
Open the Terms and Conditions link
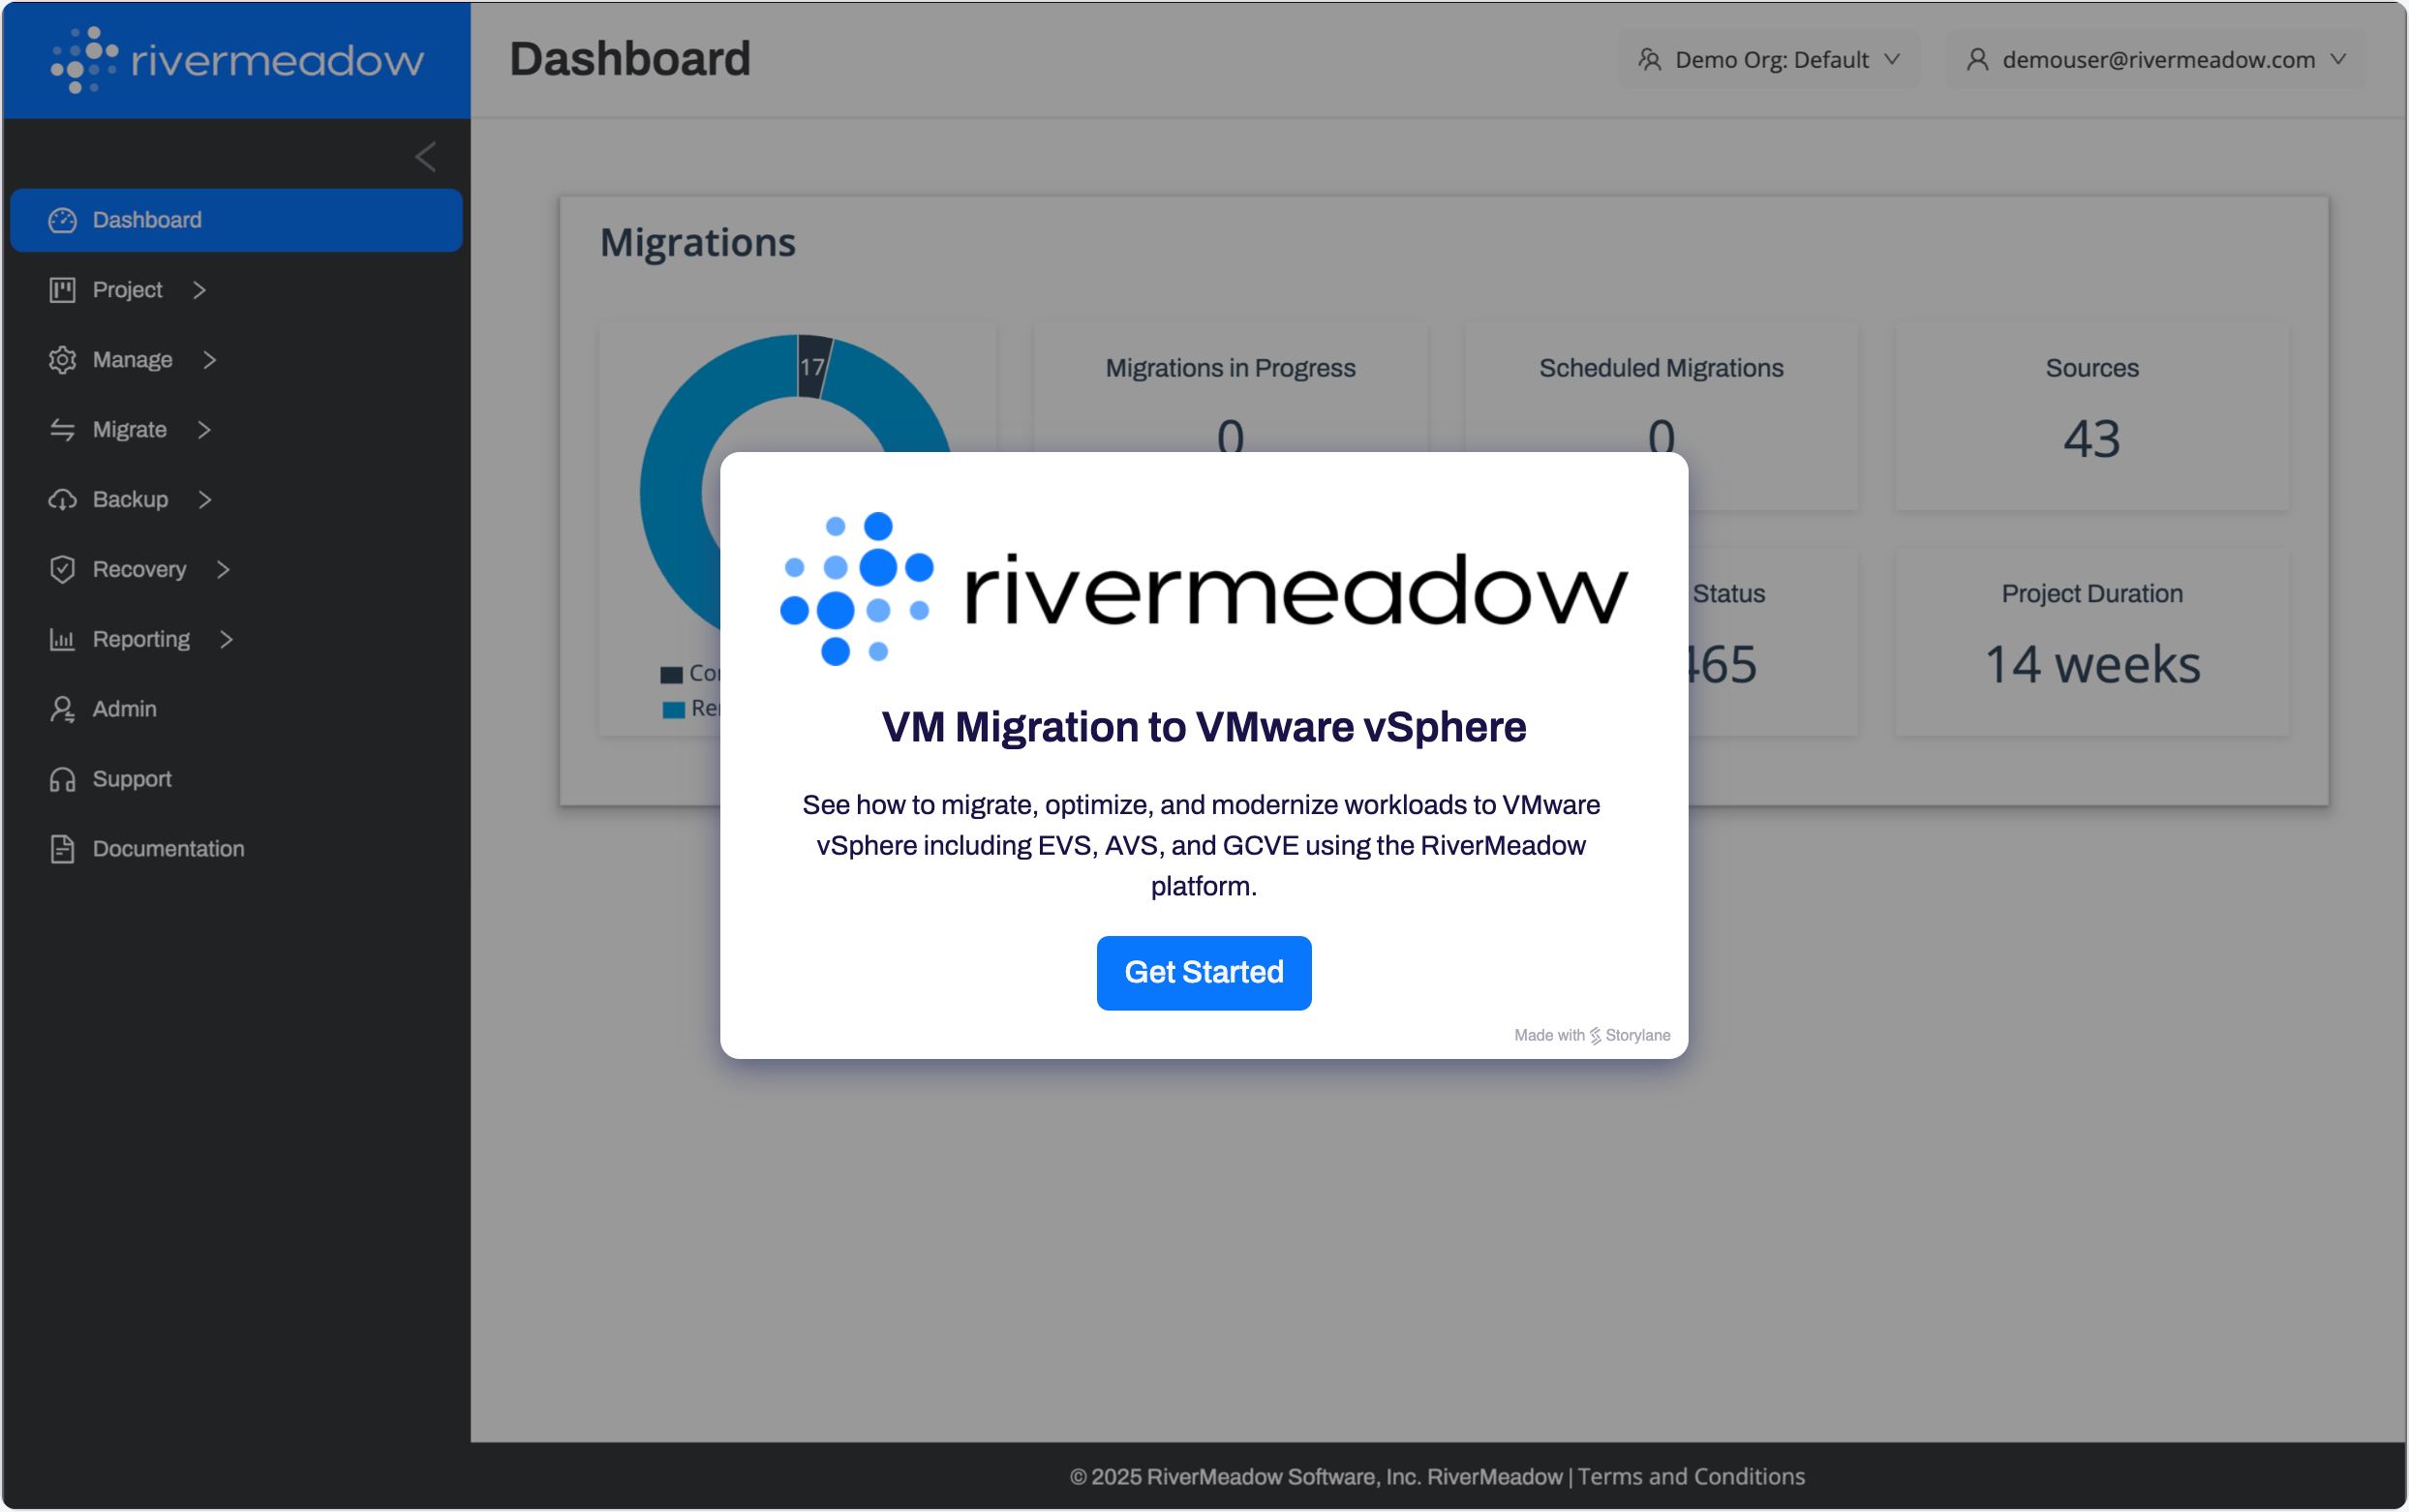click(x=1691, y=1477)
